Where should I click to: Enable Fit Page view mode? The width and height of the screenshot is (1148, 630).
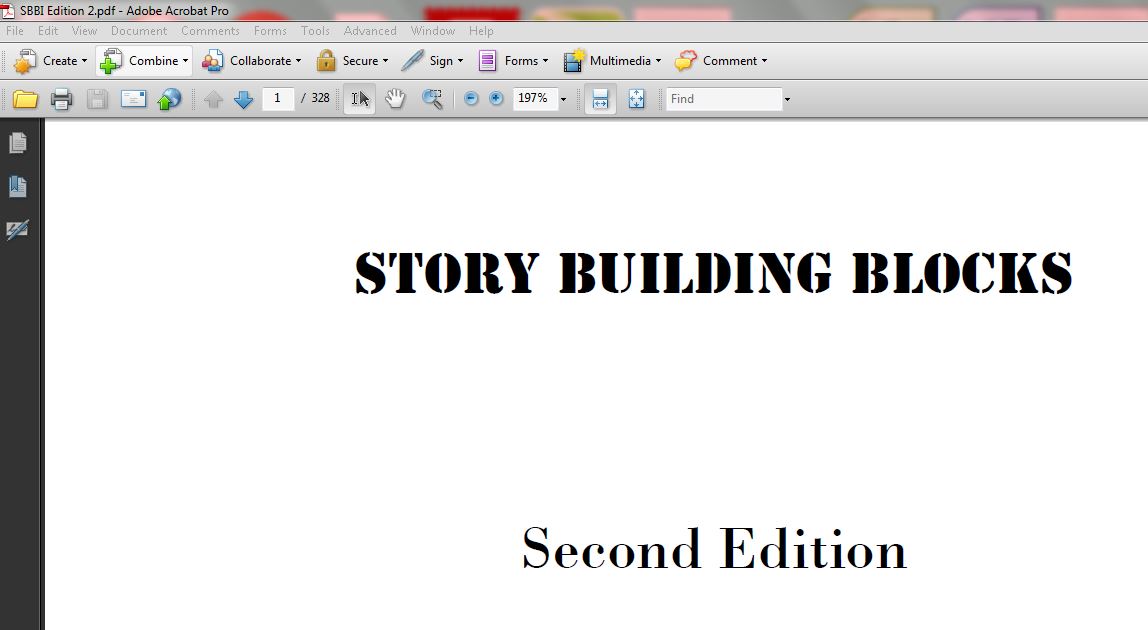pos(637,98)
